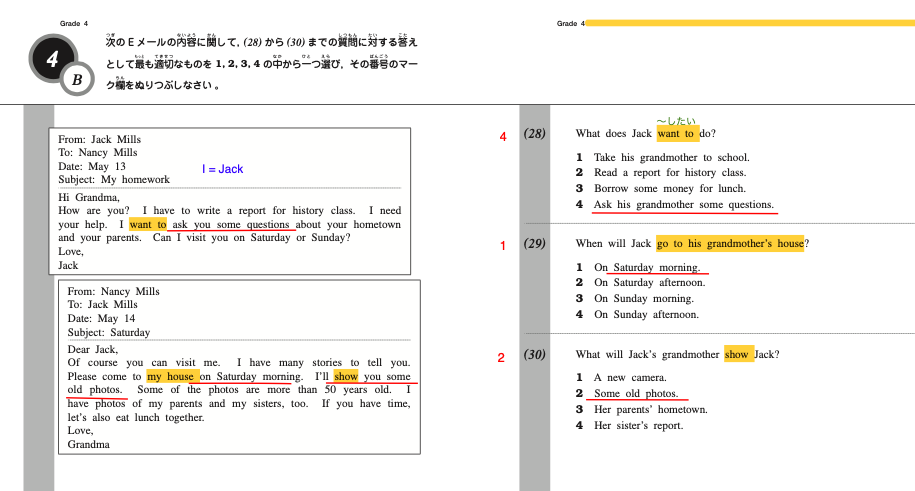Click answer 'On Saturday morning.'
The width and height of the screenshot is (915, 491).
pos(647,267)
